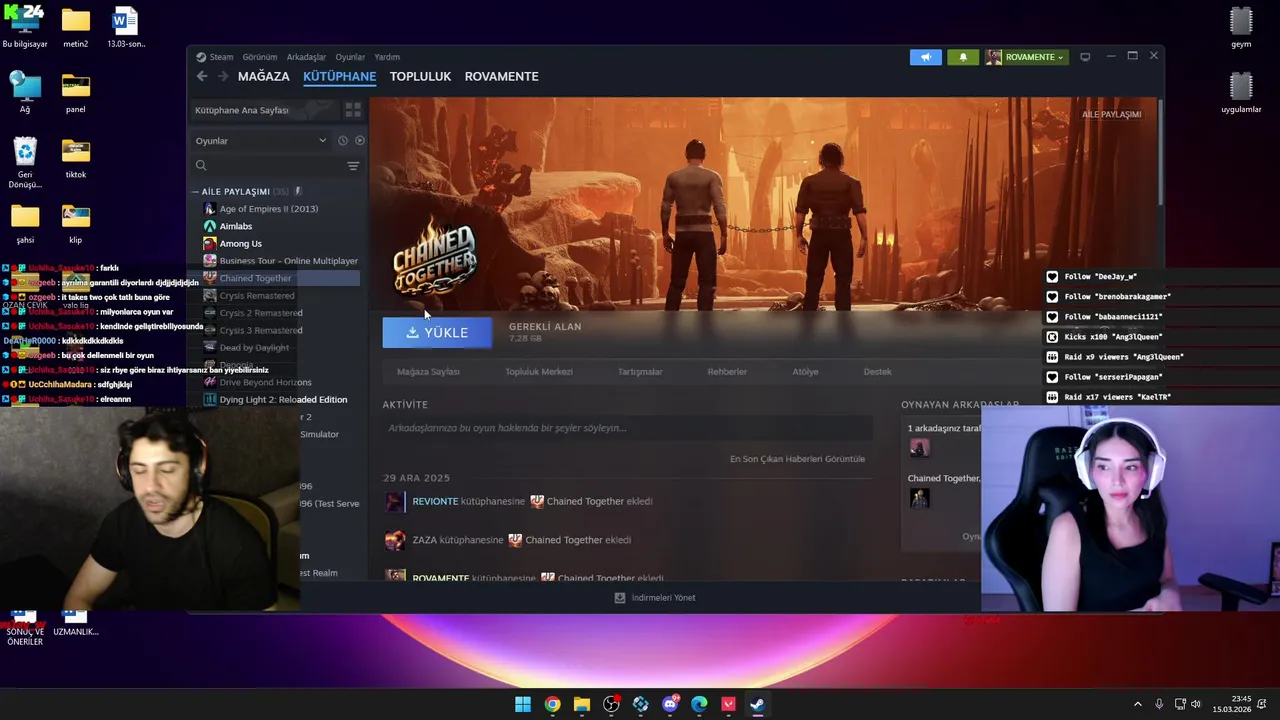Viewport: 1280px width, 720px height.
Task: Open the Geri Dönüşüm recycle bin icon
Action: point(25,163)
